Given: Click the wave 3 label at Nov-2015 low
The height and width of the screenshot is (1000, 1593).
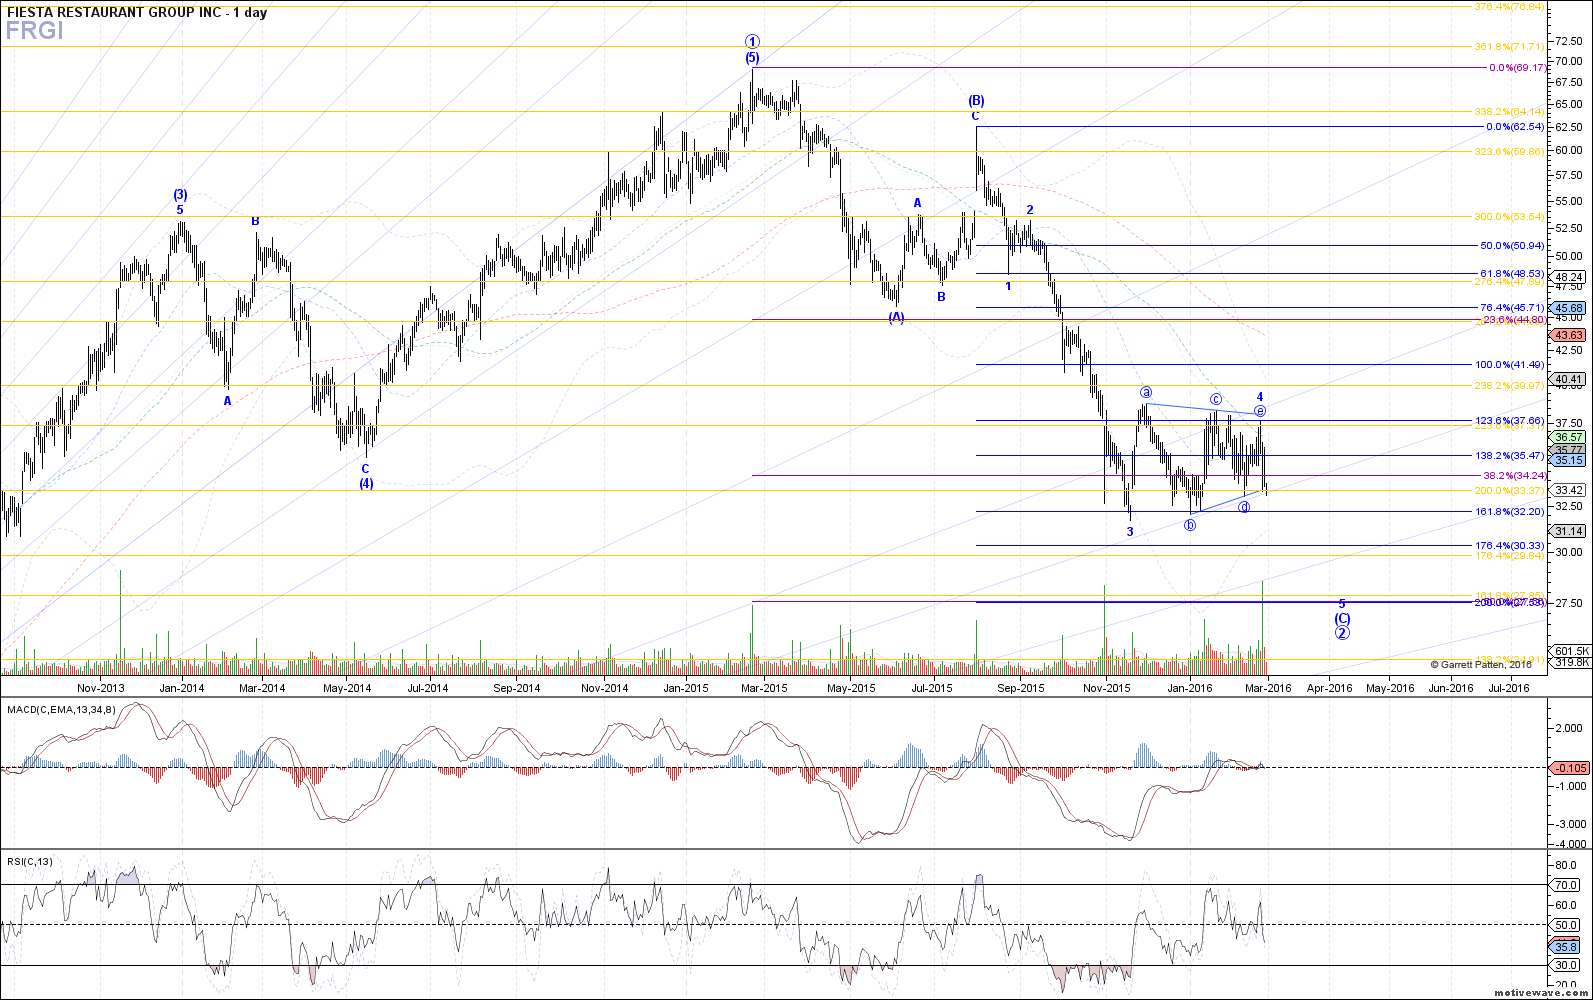Looking at the screenshot, I should click(1130, 532).
